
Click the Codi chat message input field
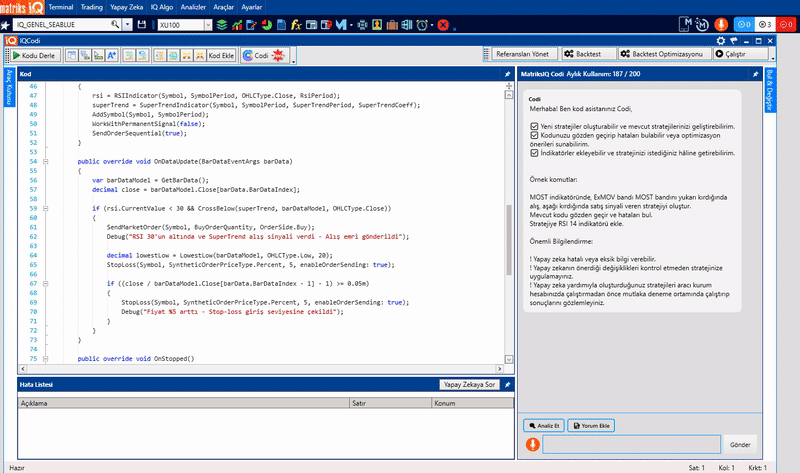(x=632, y=444)
